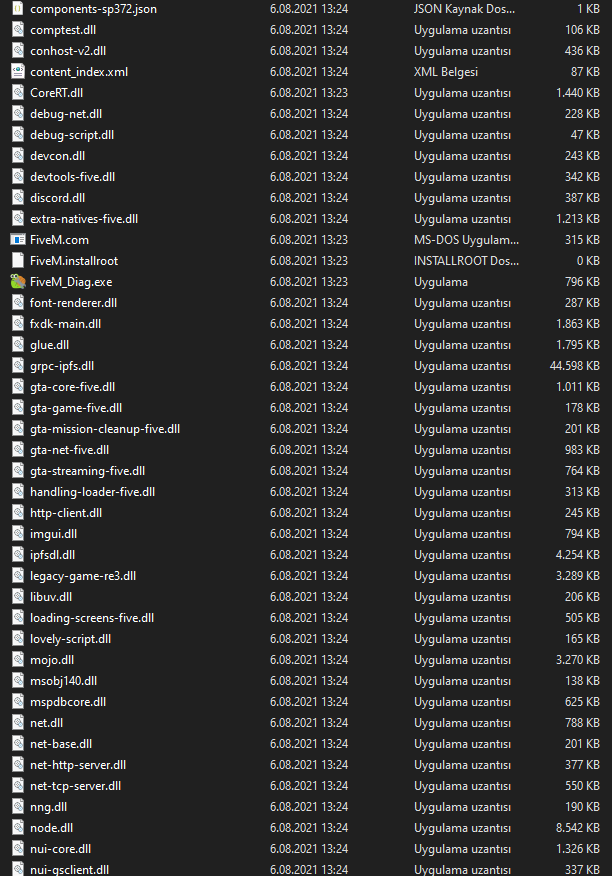Select the net-http-server.dll file name
Viewport: 612px width, 876px height.
(x=78, y=765)
